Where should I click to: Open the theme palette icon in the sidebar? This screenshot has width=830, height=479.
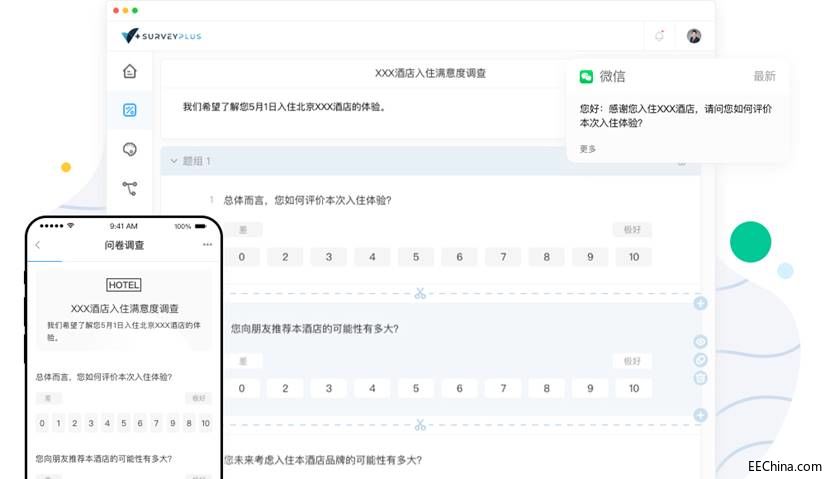pos(130,149)
